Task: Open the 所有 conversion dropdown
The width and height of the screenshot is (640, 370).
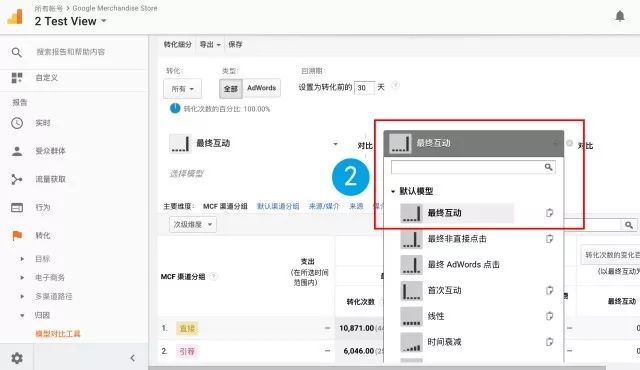Action: (182, 89)
